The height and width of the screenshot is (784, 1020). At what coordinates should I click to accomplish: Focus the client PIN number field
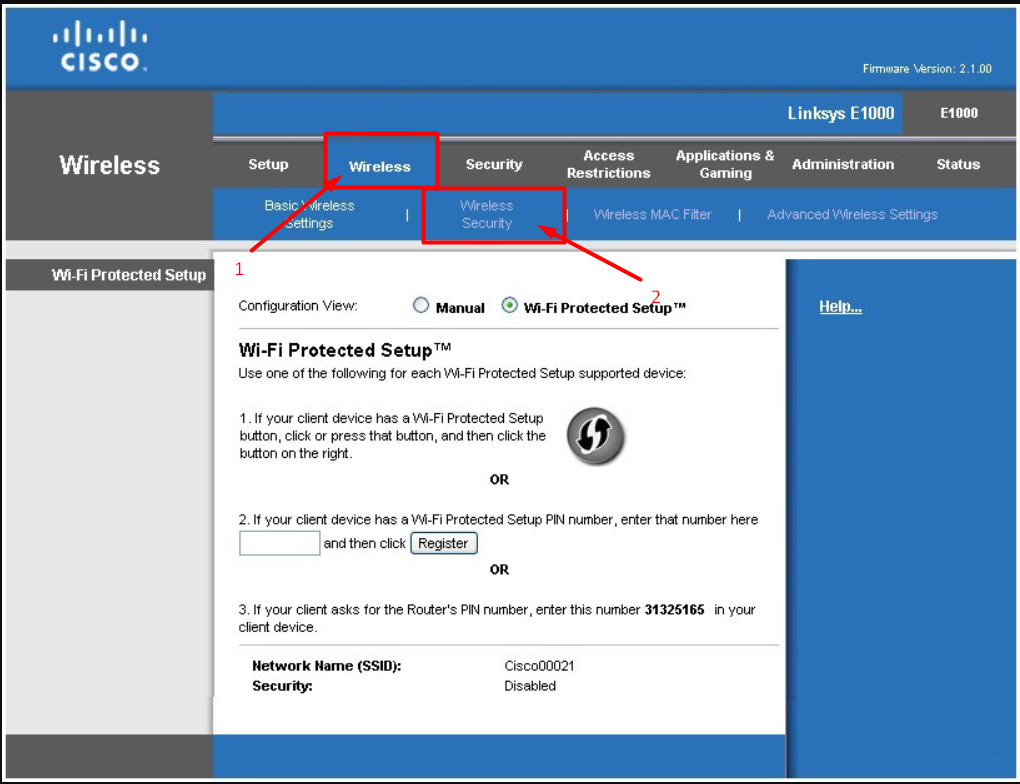coord(279,543)
